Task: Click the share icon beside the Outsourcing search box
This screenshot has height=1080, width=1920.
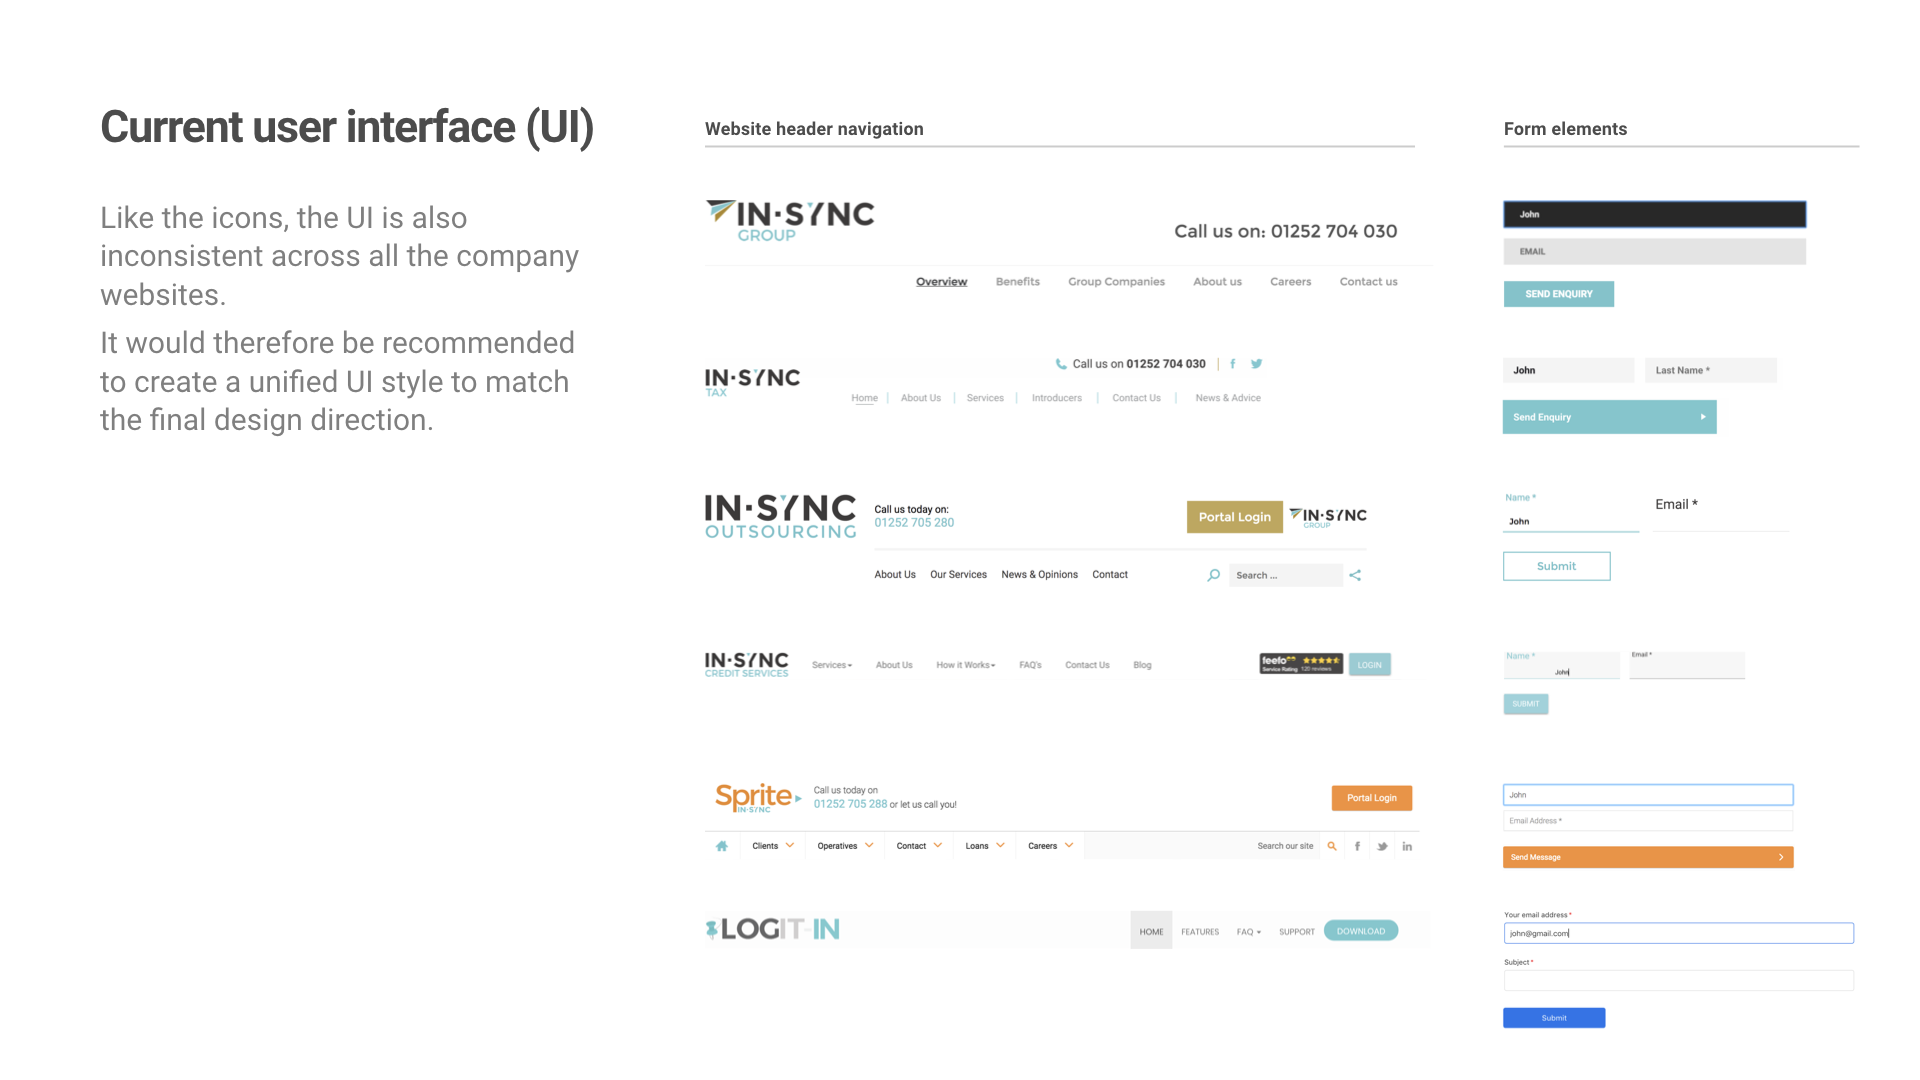Action: coord(1355,575)
